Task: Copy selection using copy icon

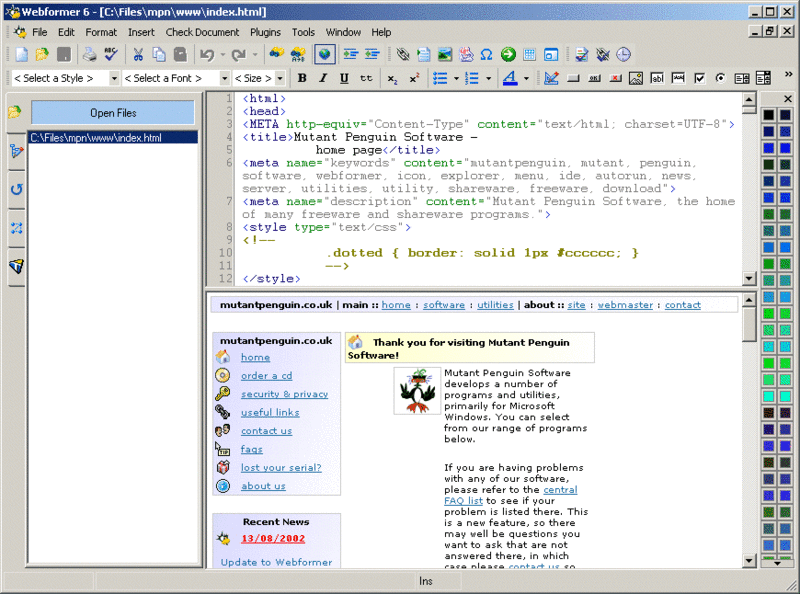Action: [159, 54]
